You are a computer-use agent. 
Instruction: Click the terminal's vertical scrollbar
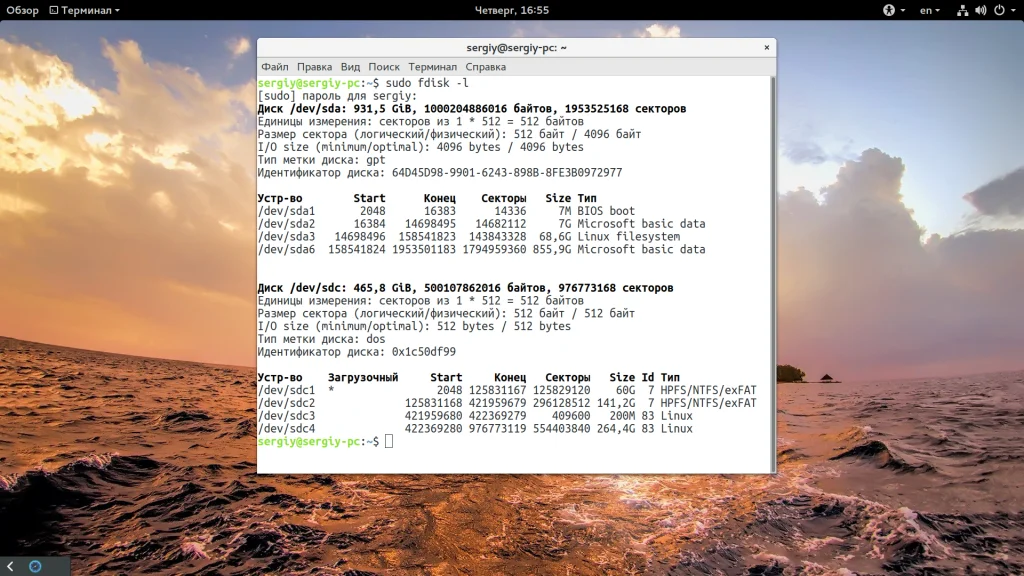click(772, 270)
